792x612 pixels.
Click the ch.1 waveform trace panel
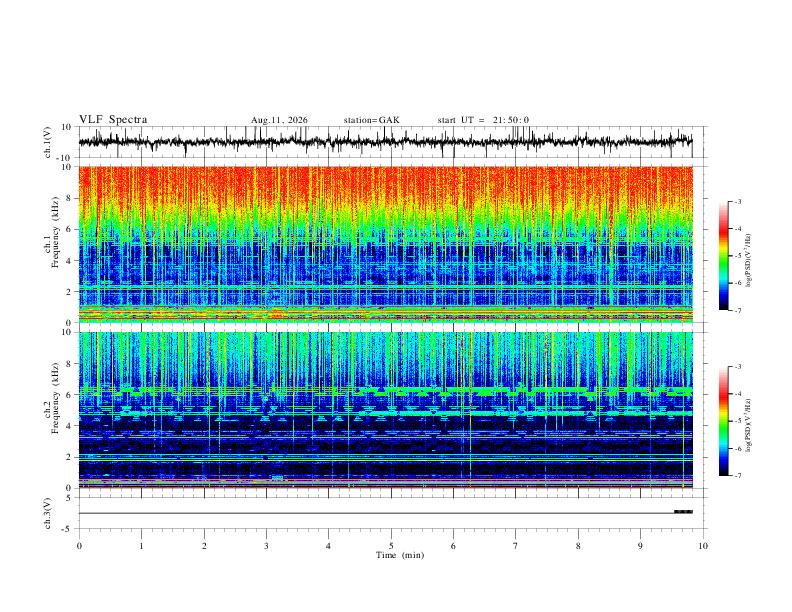click(385, 142)
